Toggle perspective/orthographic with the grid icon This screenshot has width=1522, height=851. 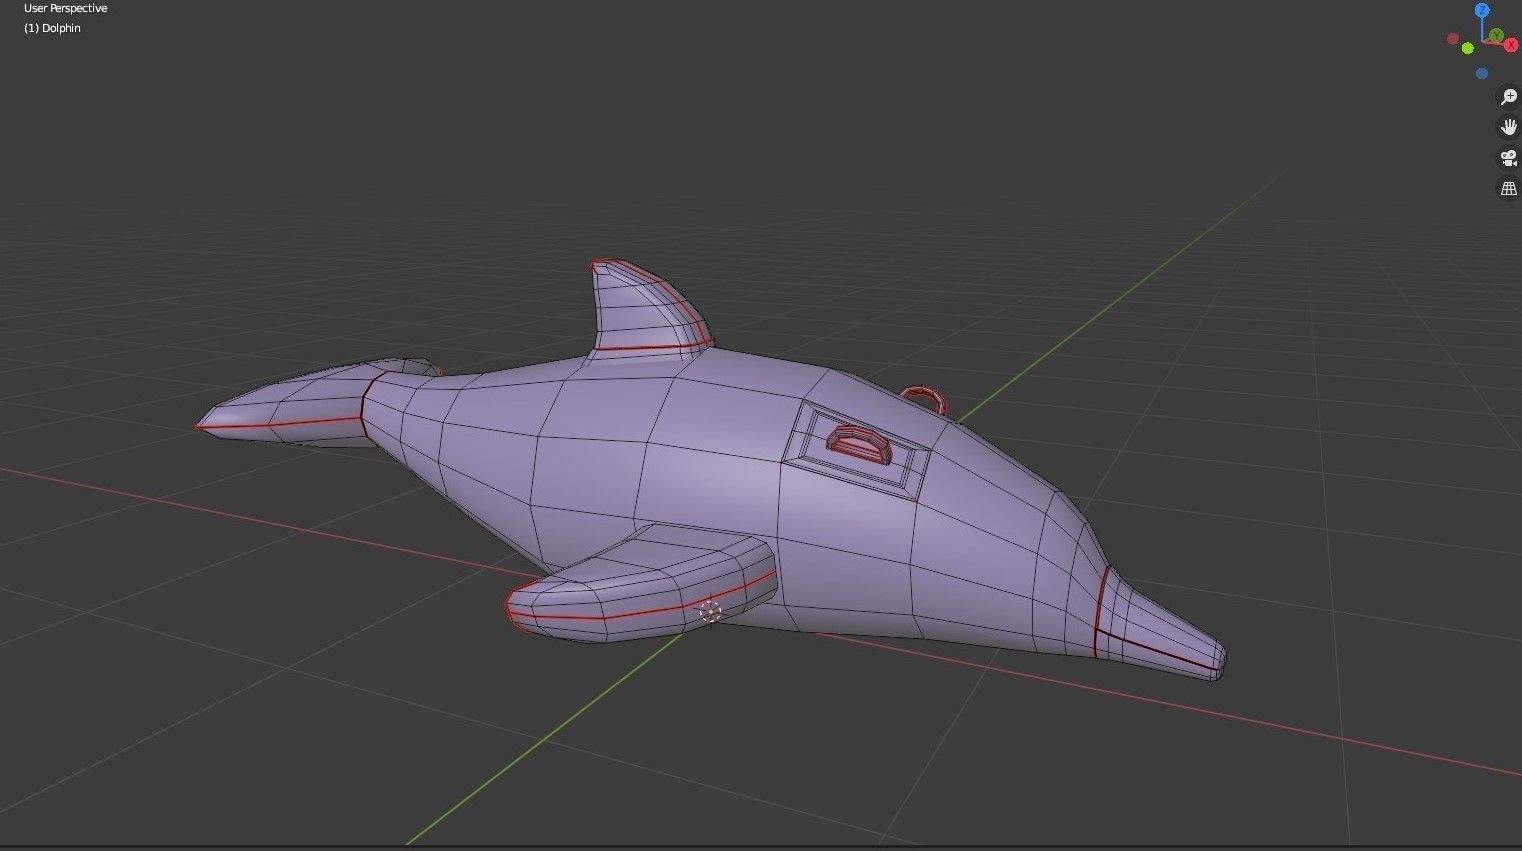click(1508, 188)
